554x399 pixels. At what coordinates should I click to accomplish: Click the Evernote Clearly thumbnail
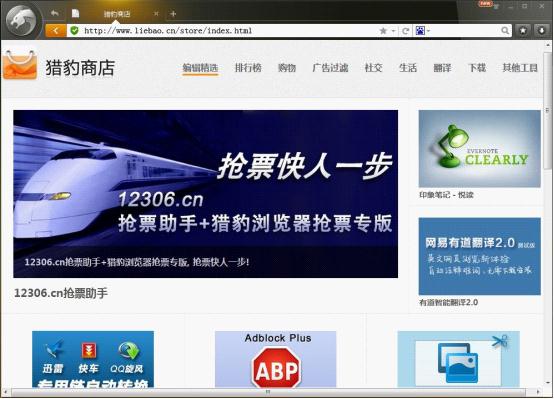(479, 148)
